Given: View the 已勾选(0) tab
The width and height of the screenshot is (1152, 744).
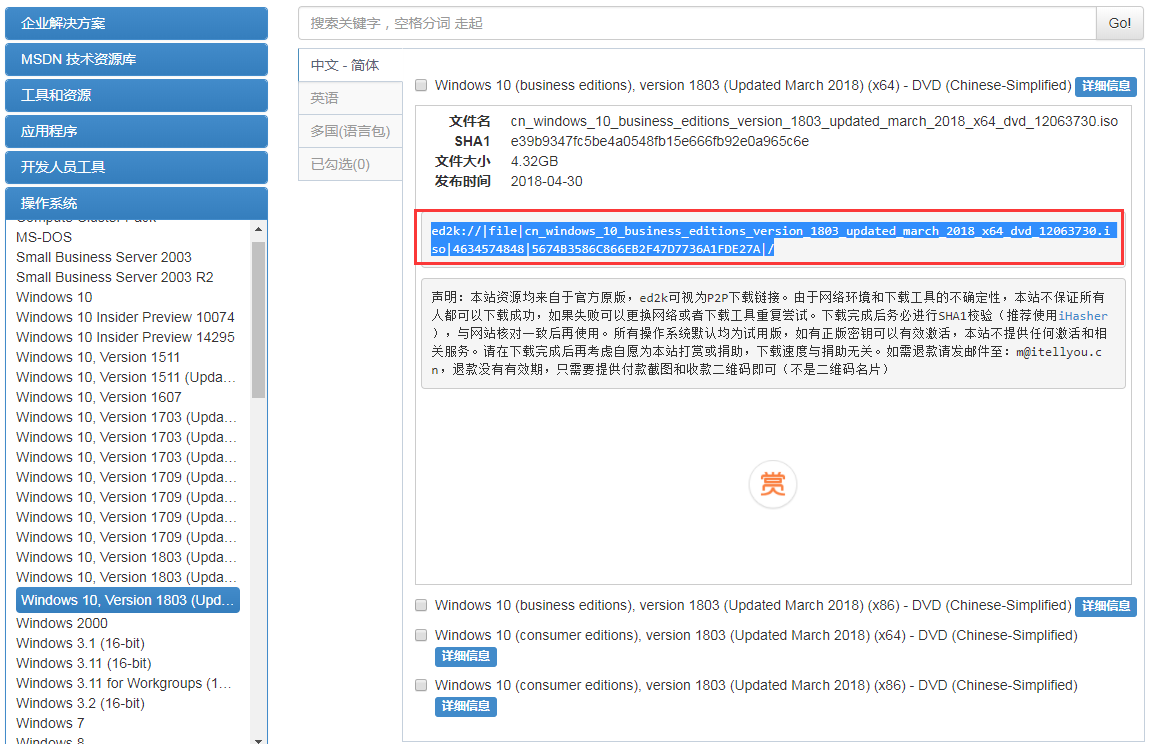Looking at the screenshot, I should point(340,162).
